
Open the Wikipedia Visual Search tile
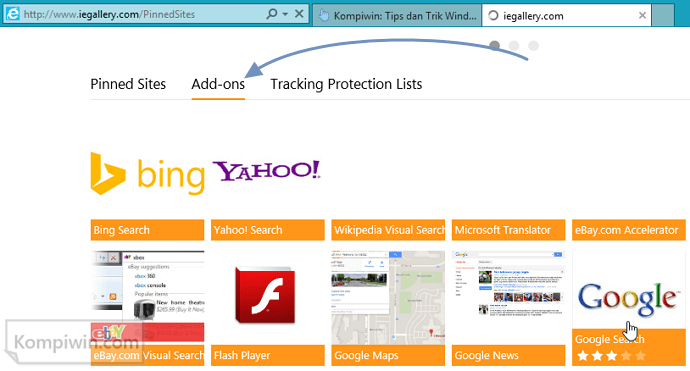[x=388, y=230]
